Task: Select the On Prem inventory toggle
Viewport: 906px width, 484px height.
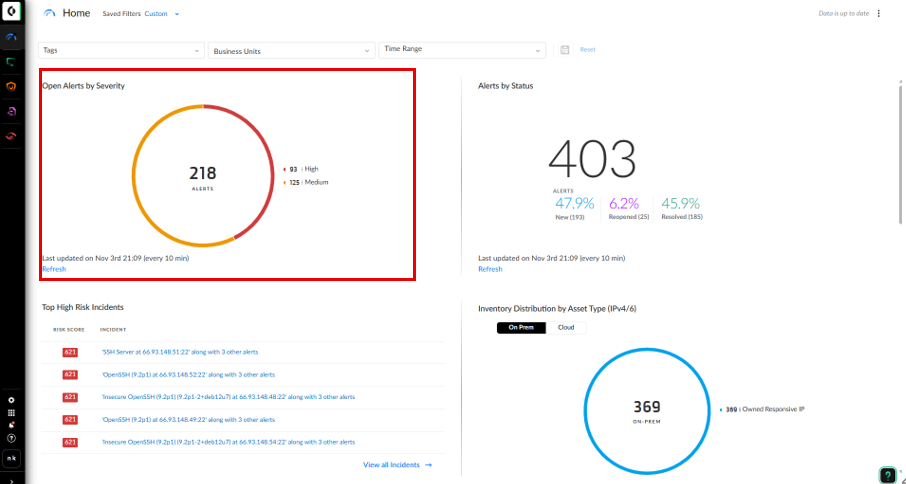Action: (521, 327)
